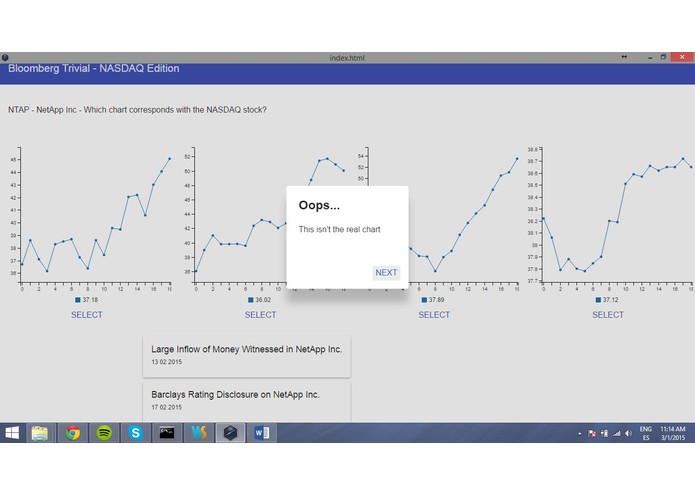Click the double-arrow title bar button

[624, 57]
